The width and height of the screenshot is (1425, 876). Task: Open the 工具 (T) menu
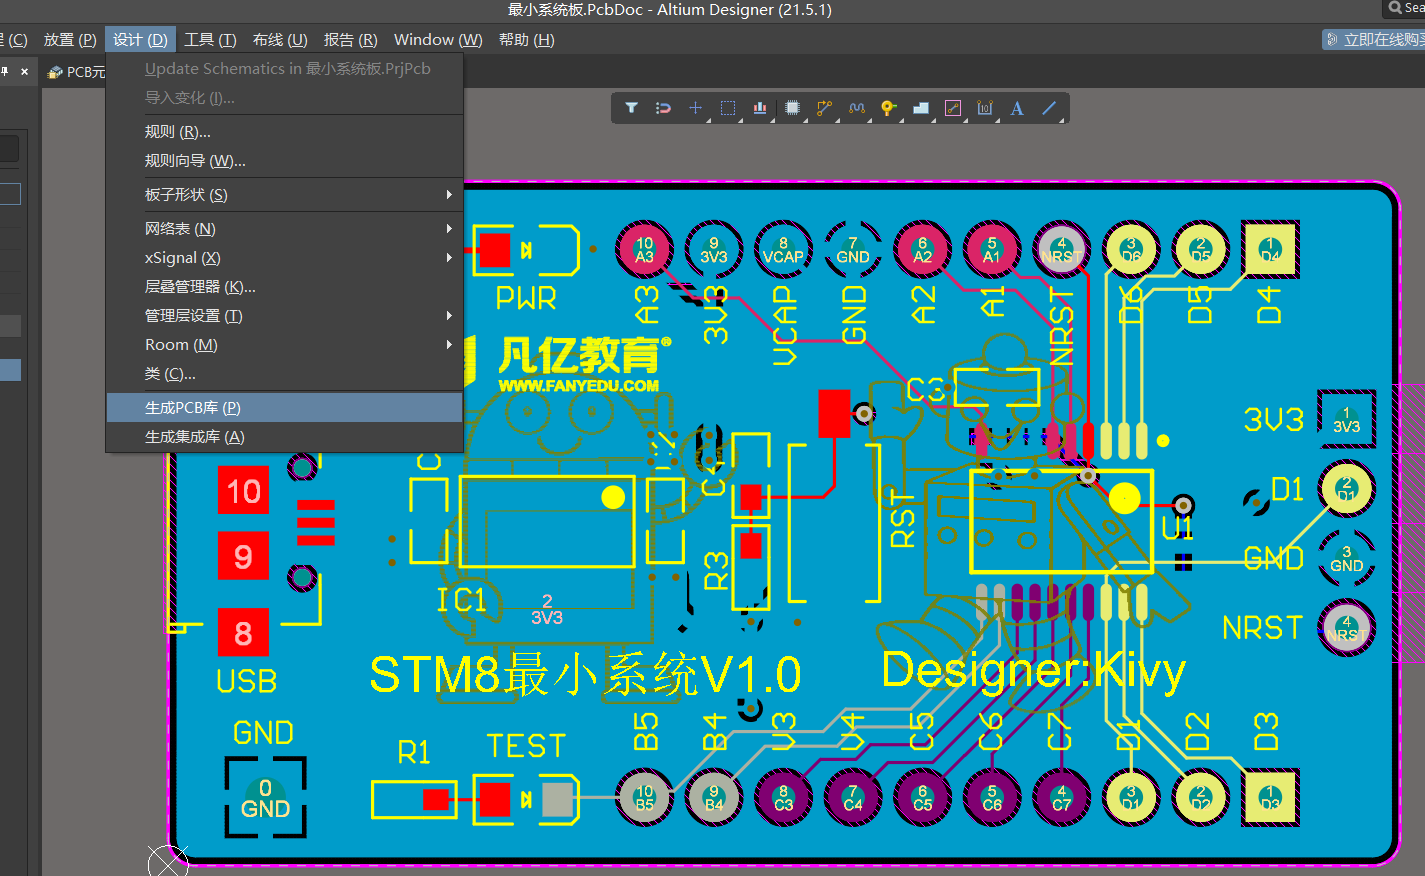(x=210, y=39)
